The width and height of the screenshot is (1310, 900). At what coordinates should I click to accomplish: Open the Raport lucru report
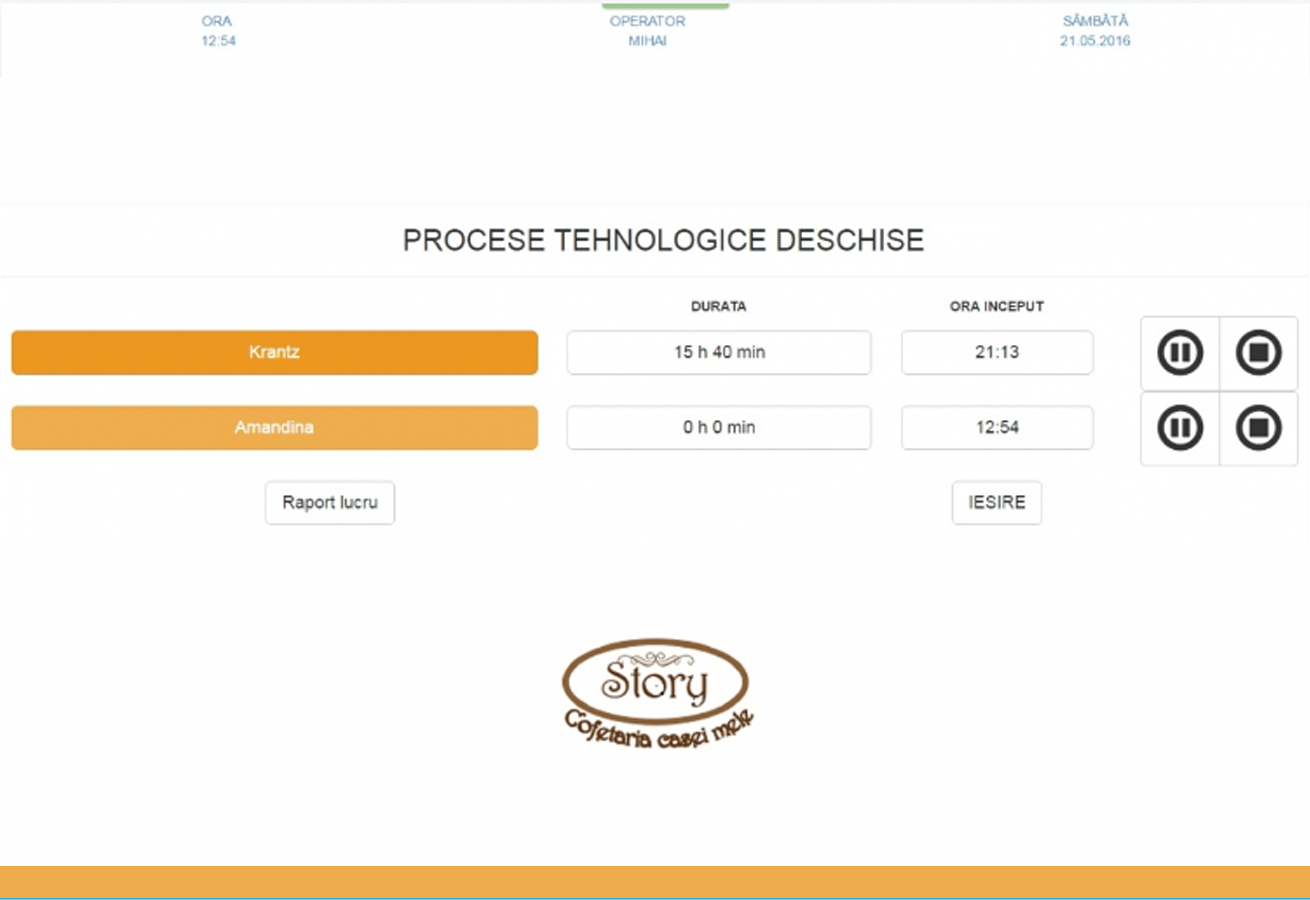(330, 503)
